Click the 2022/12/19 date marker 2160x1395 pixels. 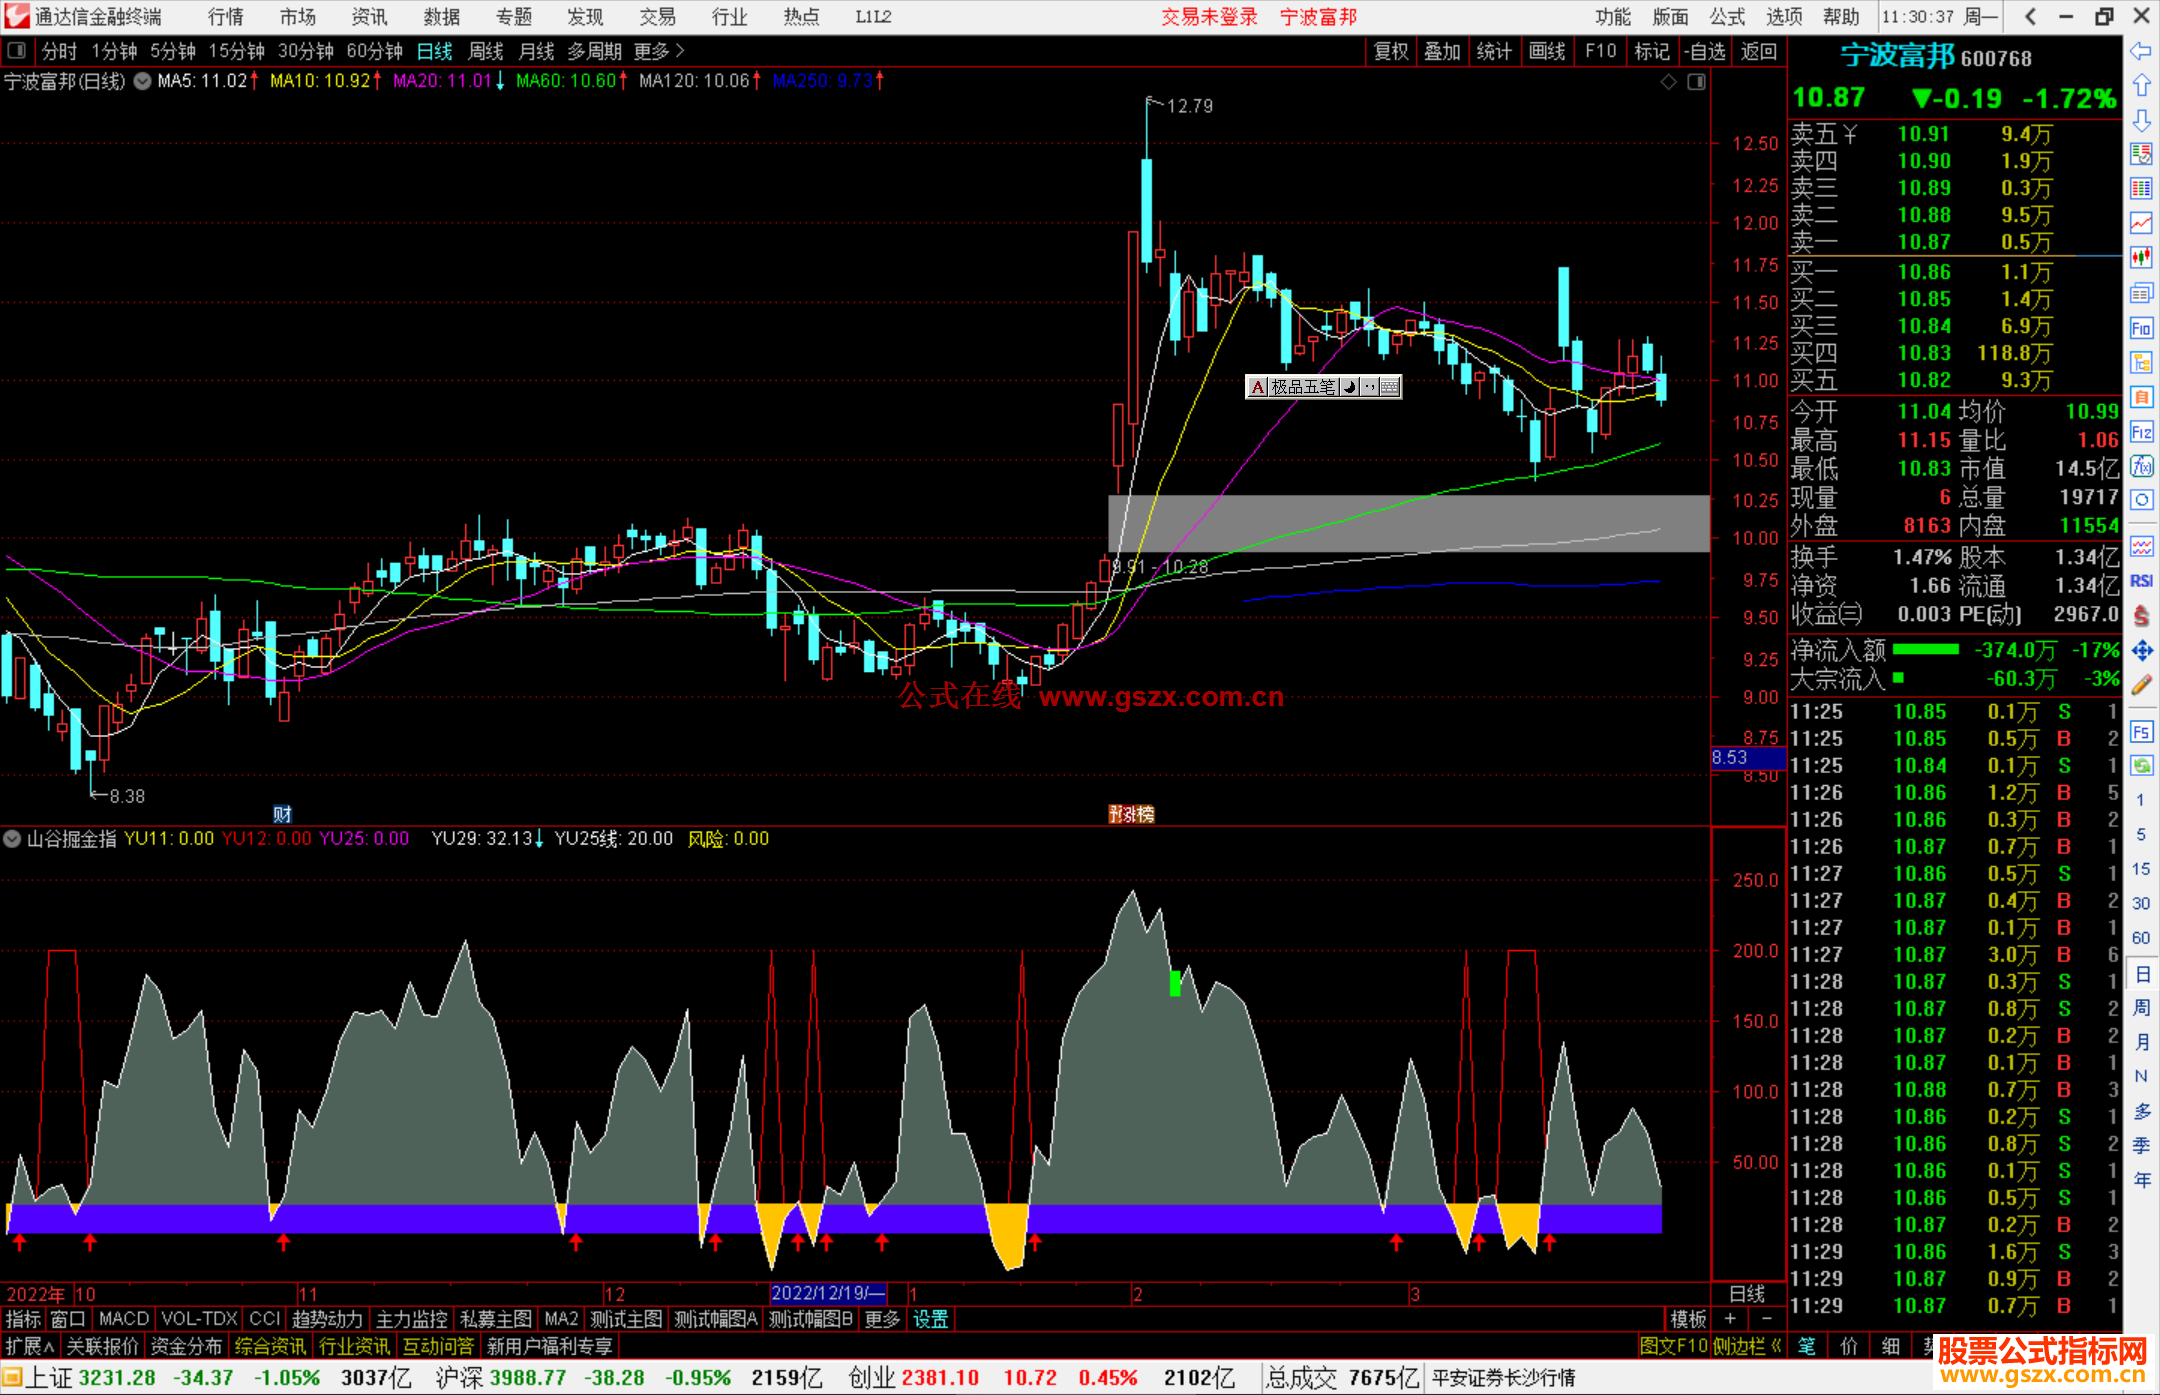(x=827, y=1293)
